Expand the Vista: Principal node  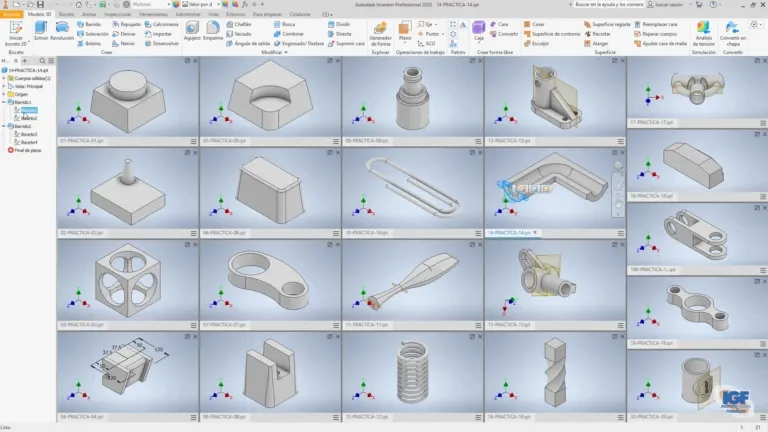(4, 86)
